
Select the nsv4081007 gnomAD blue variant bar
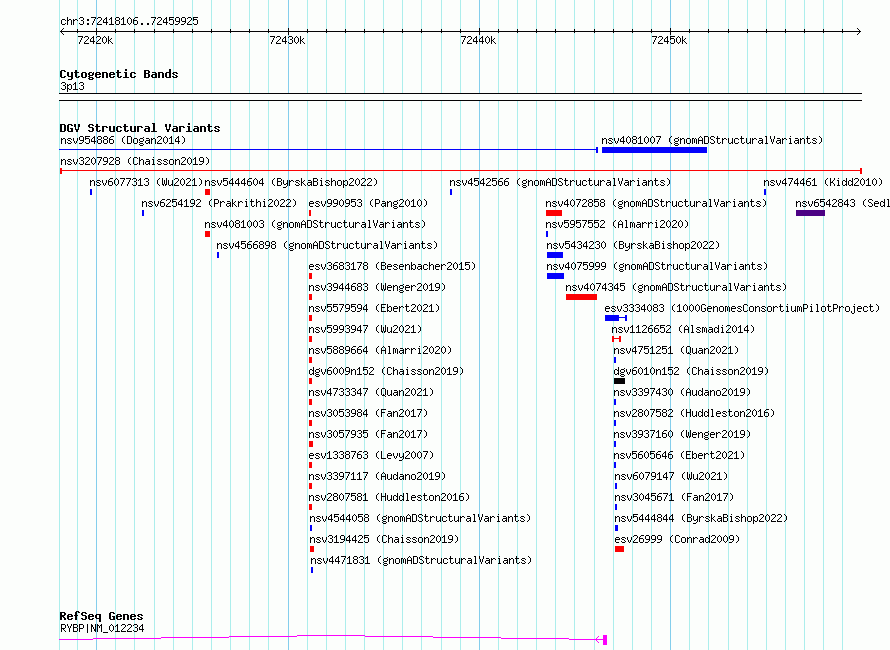pos(654,150)
